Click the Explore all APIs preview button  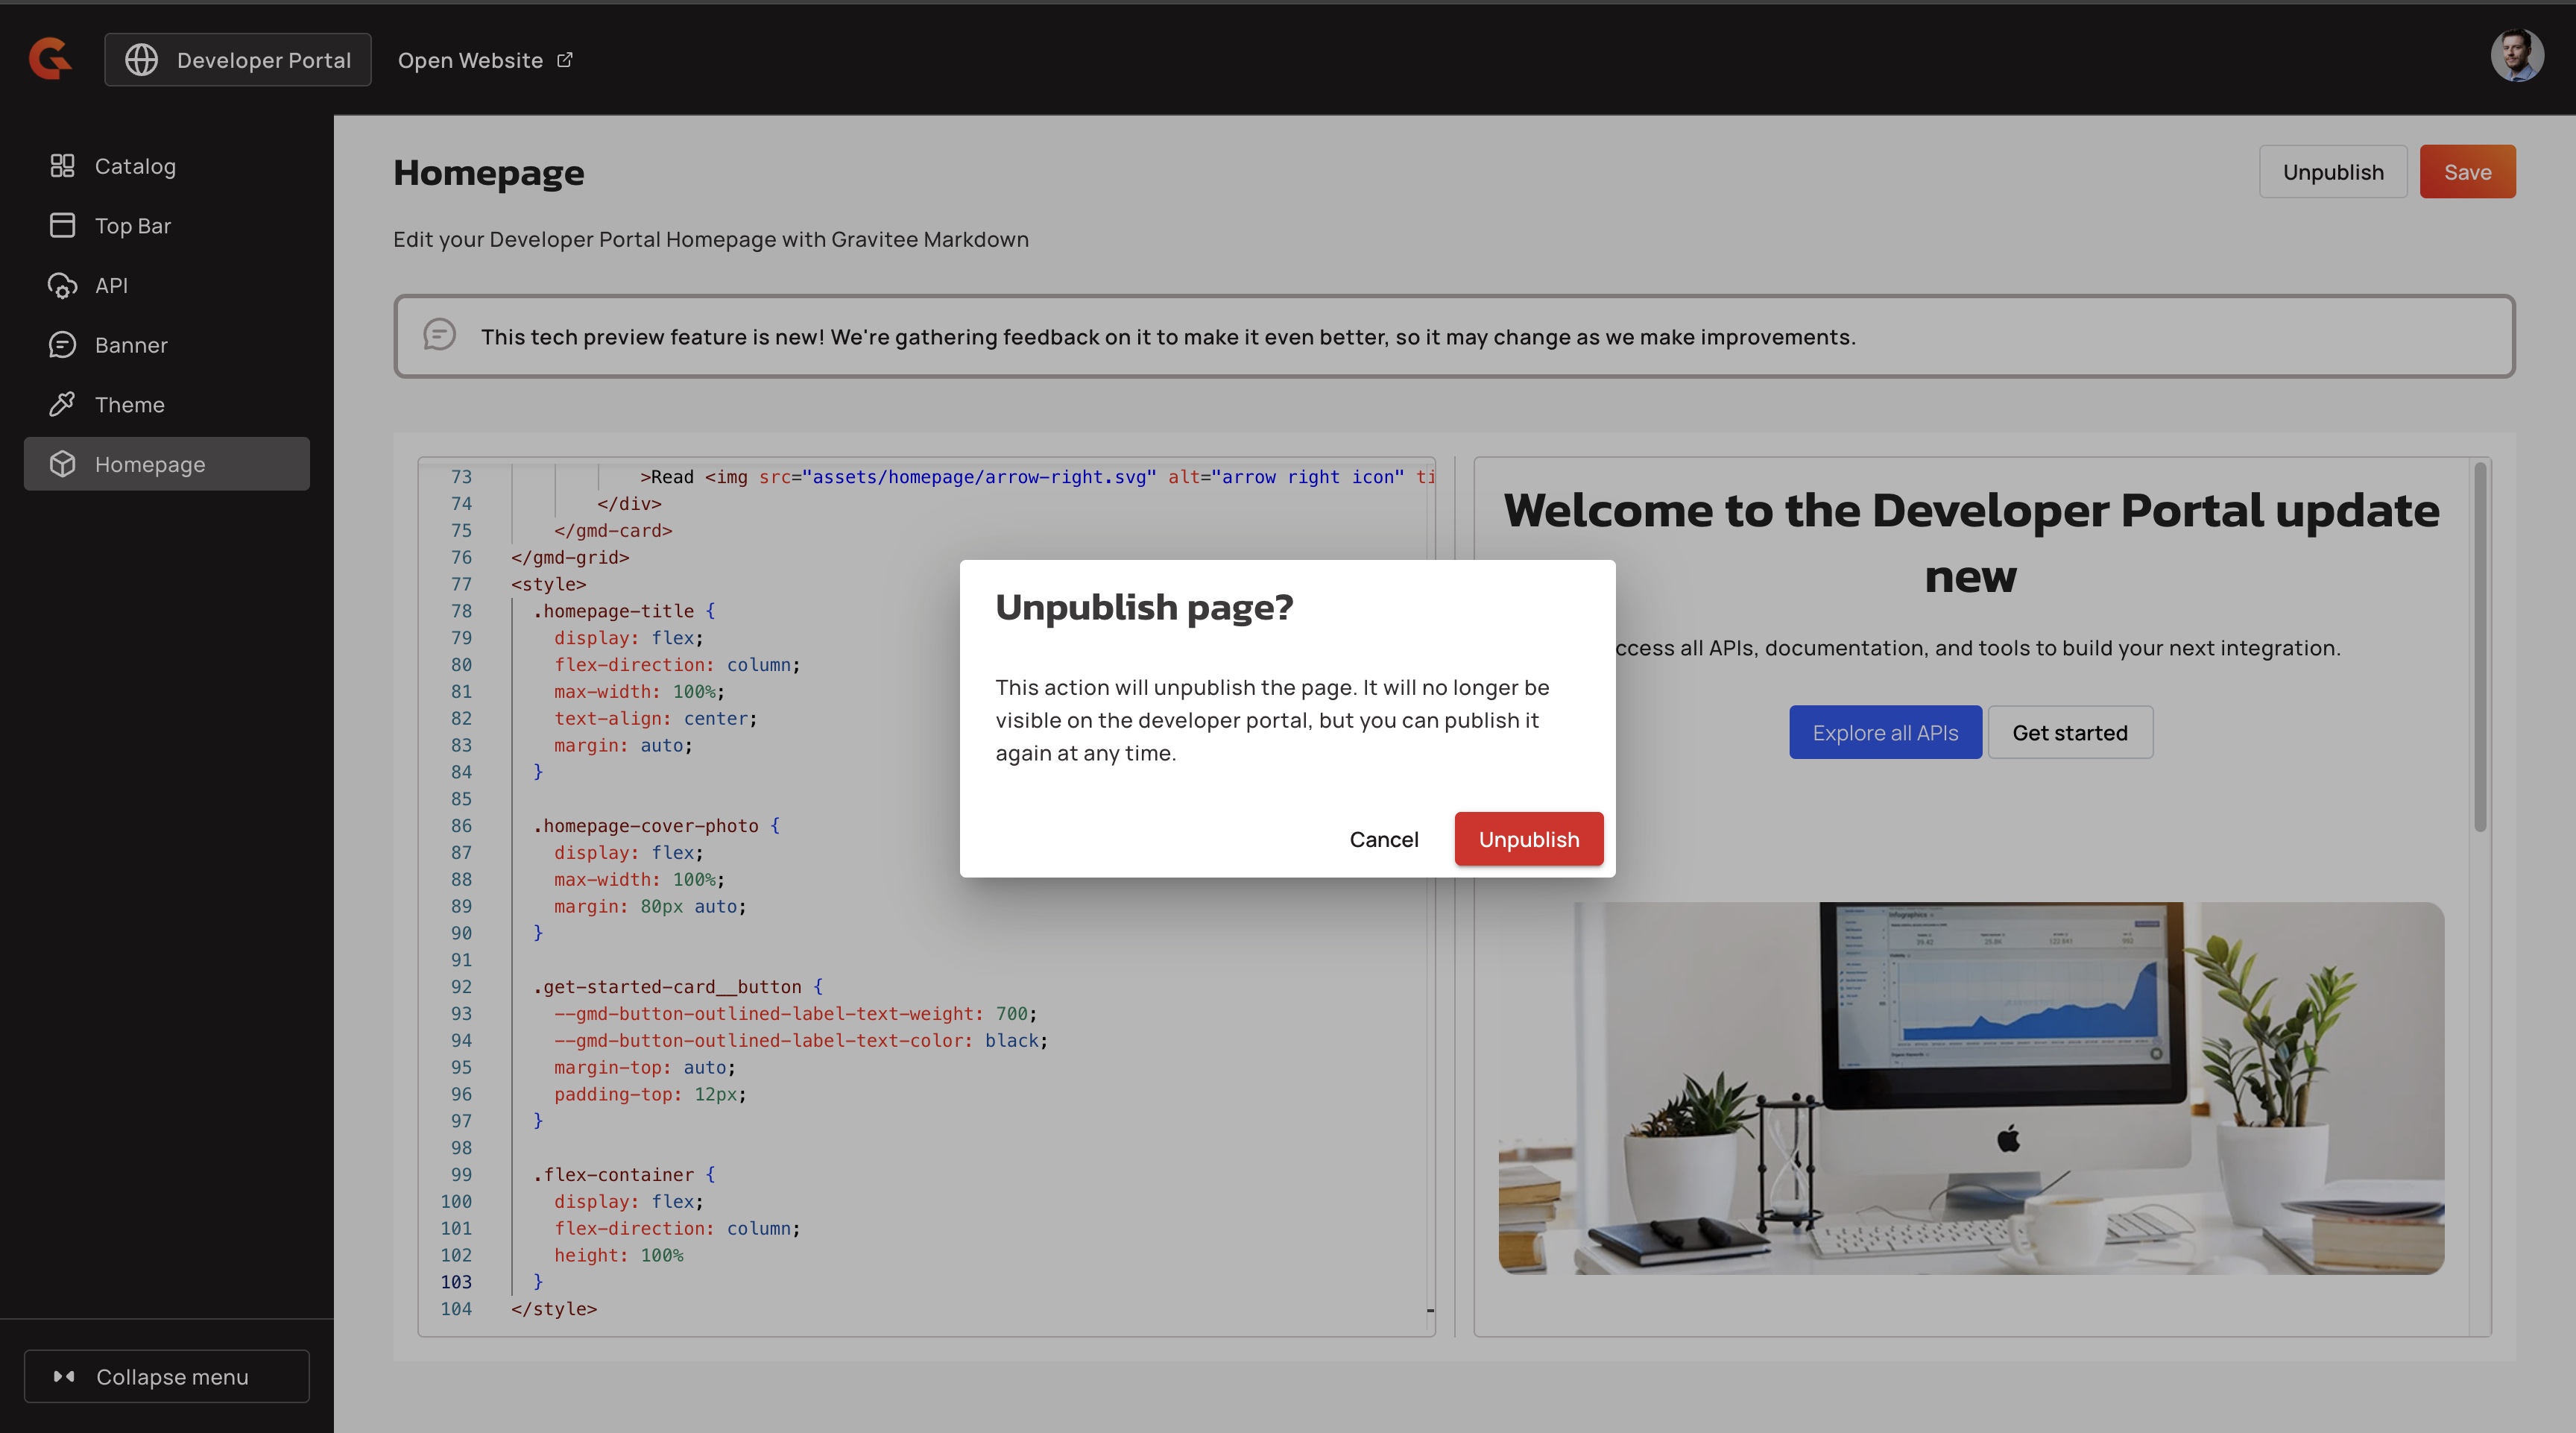click(x=1884, y=733)
